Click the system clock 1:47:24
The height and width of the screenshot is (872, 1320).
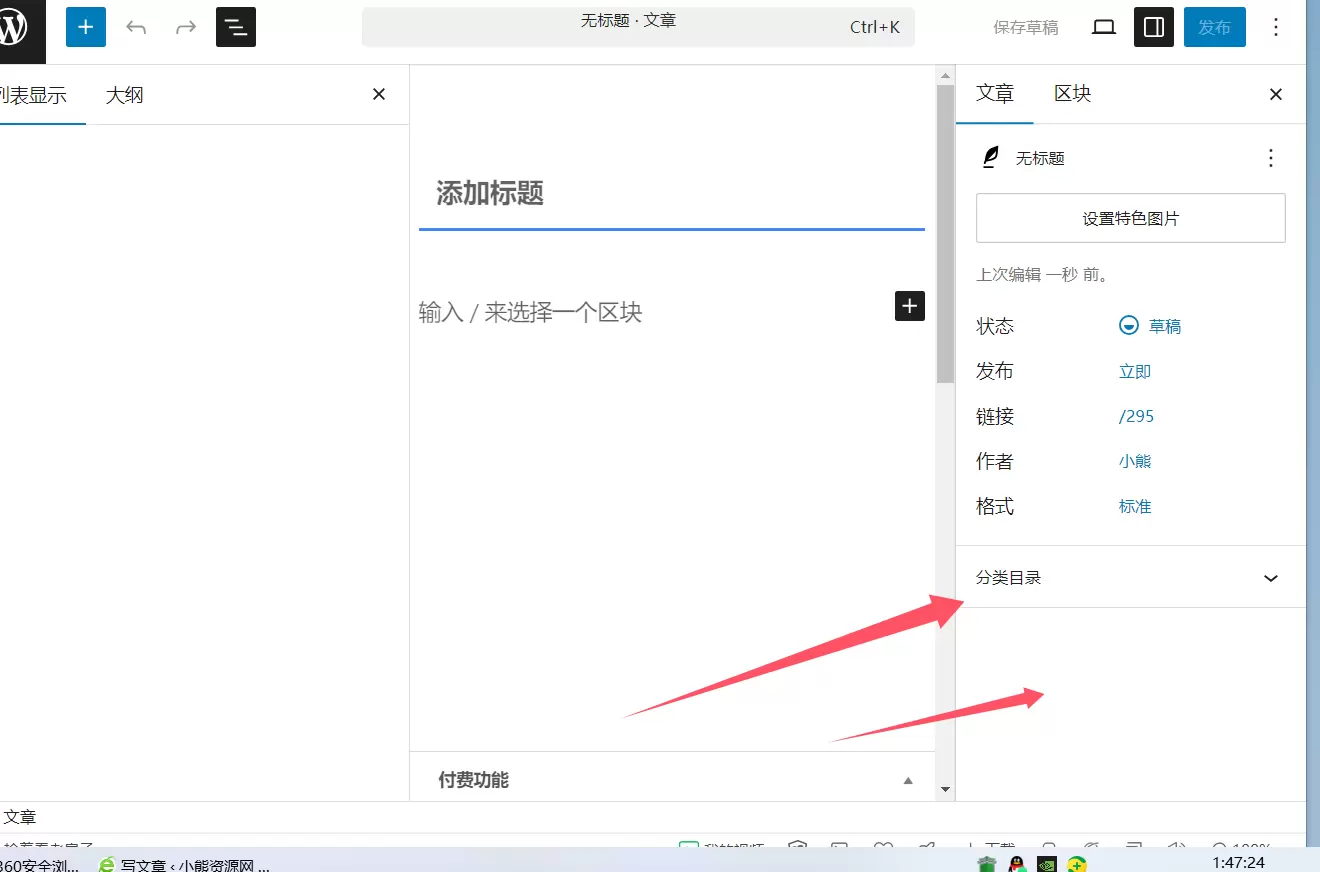click(x=1239, y=862)
